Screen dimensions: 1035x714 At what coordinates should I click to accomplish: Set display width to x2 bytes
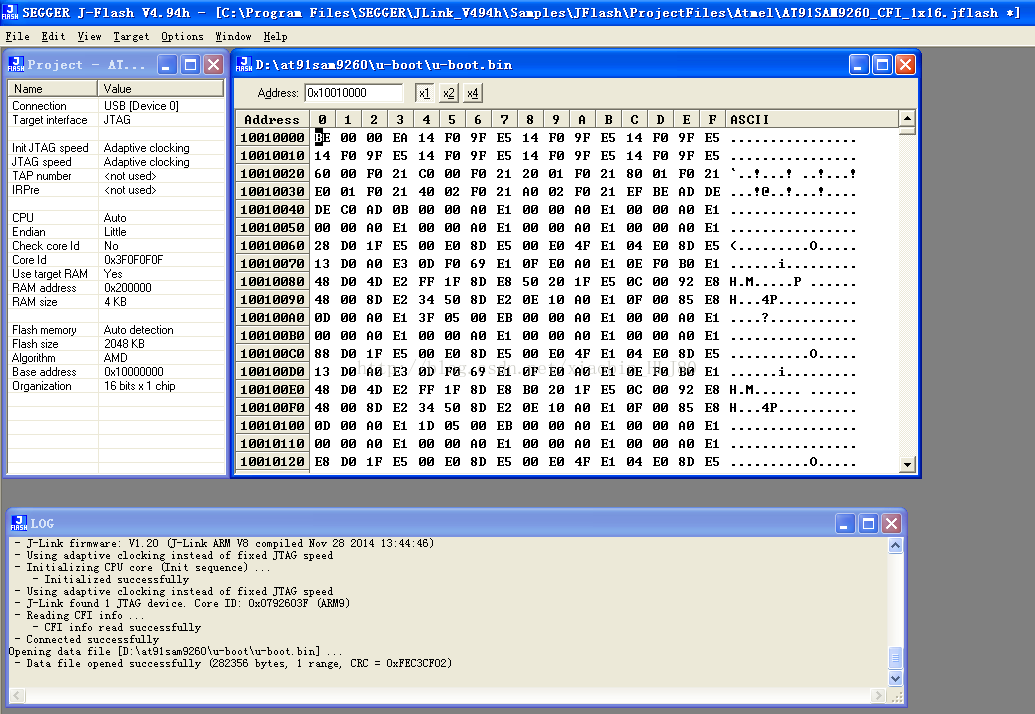449,93
